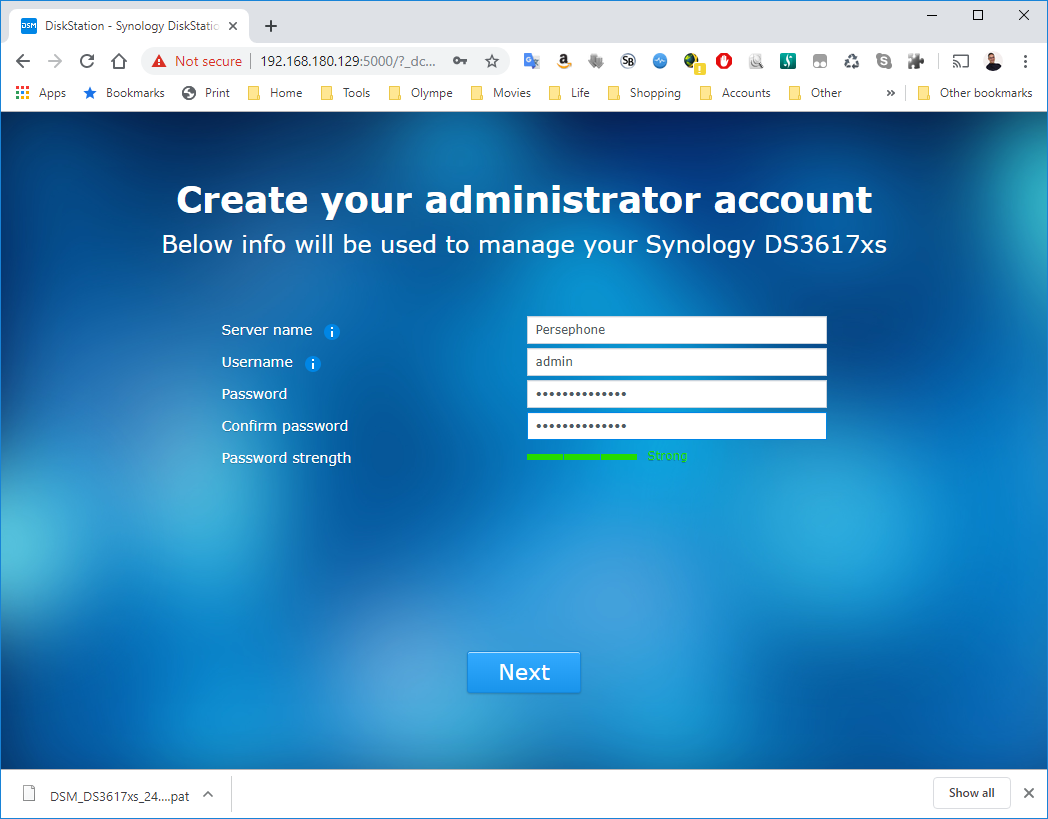Click the Server name field containing Persephone
The width and height of the screenshot is (1048, 819).
click(x=676, y=330)
